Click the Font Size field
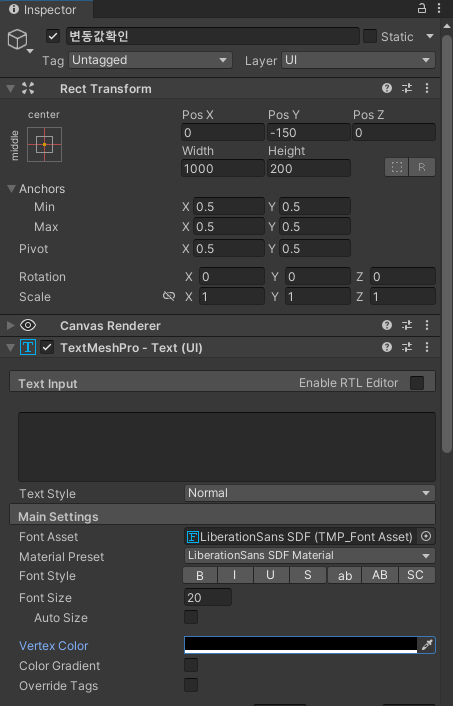Screen dimensions: 453x706 208,597
